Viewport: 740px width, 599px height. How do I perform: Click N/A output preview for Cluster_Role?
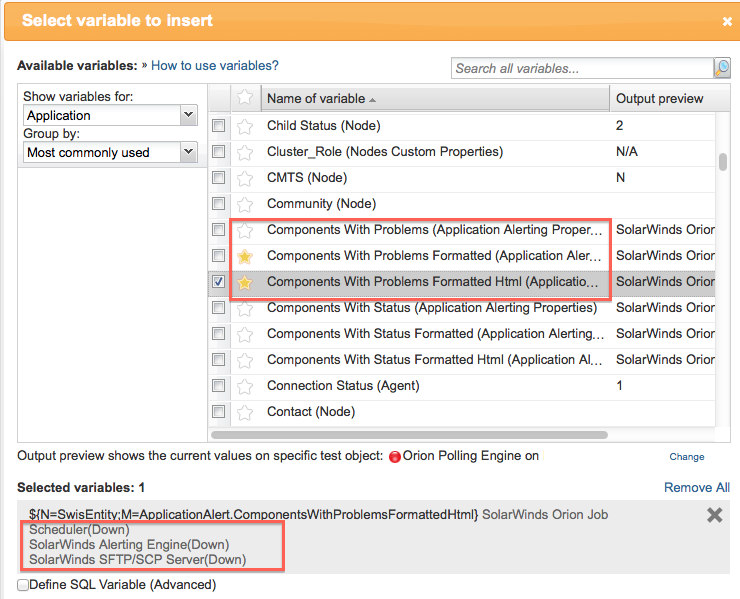coord(627,152)
